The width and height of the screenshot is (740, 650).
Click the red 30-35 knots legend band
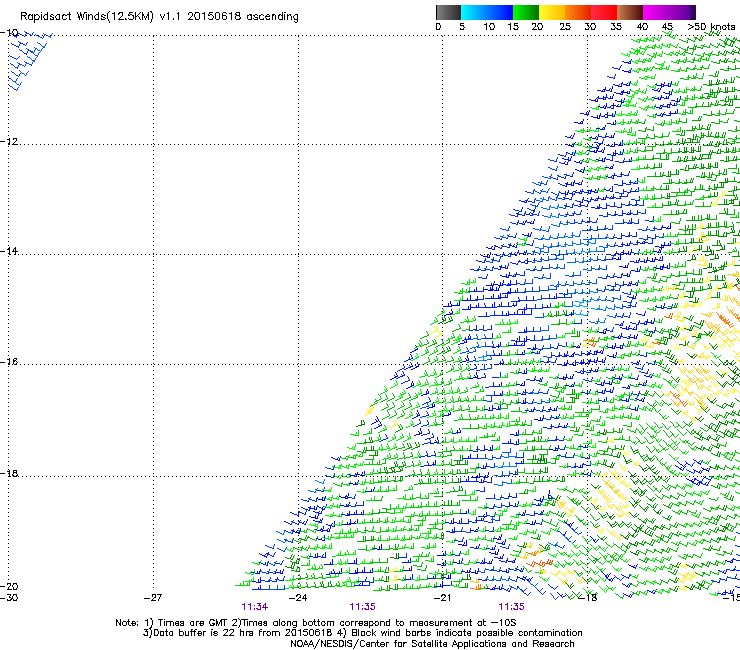(604, 12)
